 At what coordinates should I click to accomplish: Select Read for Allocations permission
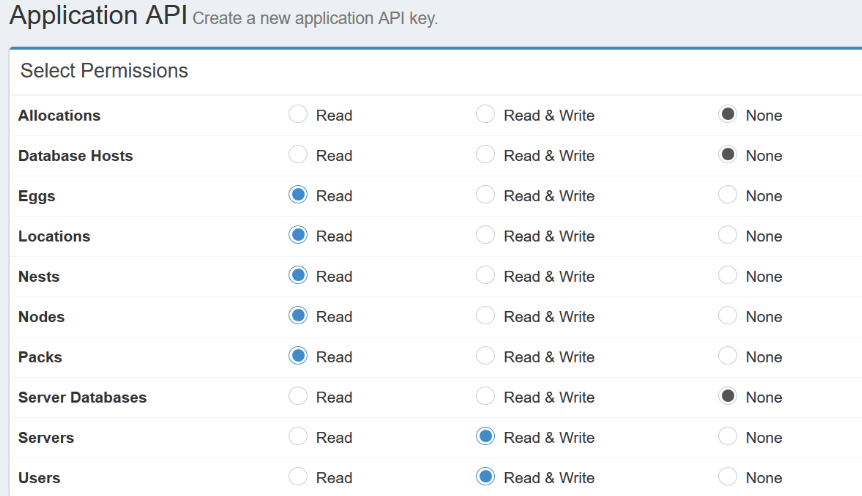point(298,114)
